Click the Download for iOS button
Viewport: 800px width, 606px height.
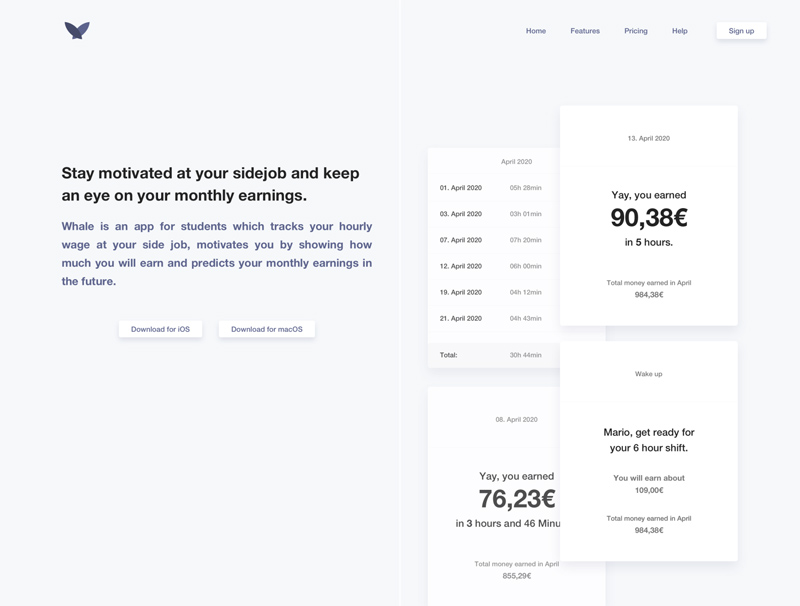(162, 328)
